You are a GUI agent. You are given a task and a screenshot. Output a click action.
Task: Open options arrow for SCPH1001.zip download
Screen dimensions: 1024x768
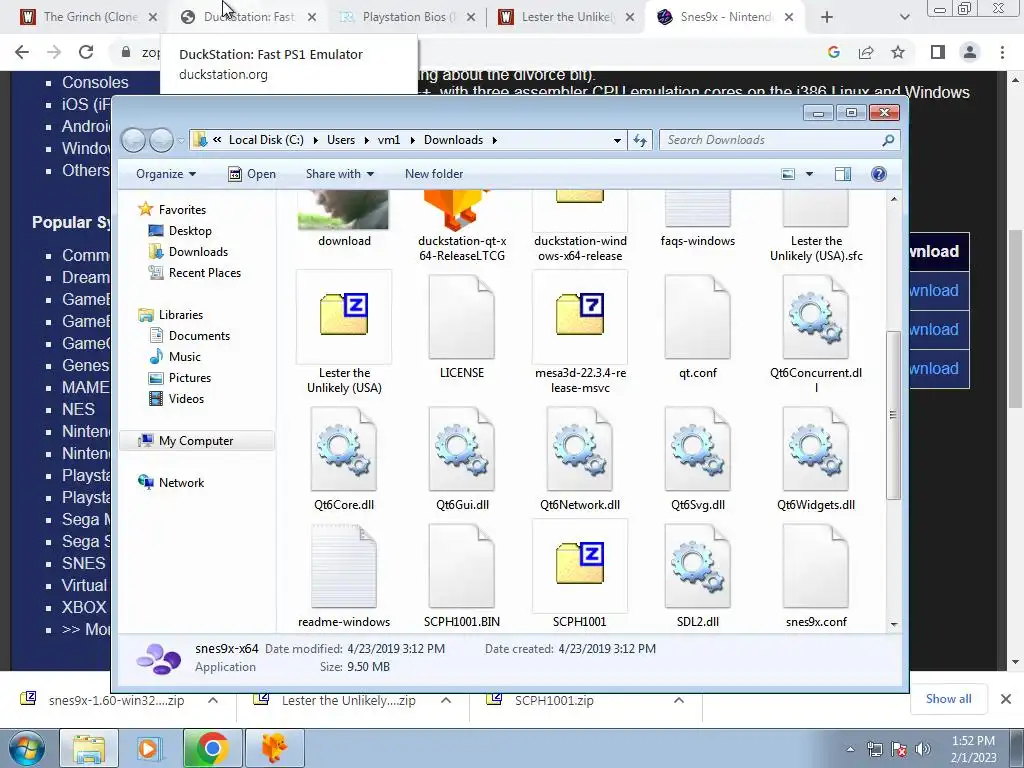[x=679, y=700]
